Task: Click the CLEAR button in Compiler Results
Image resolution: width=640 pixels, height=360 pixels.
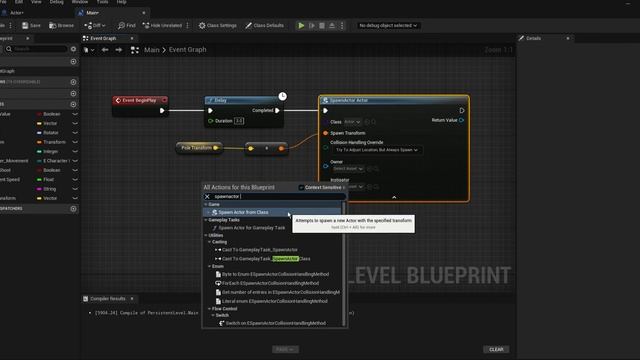Action: 496,349
